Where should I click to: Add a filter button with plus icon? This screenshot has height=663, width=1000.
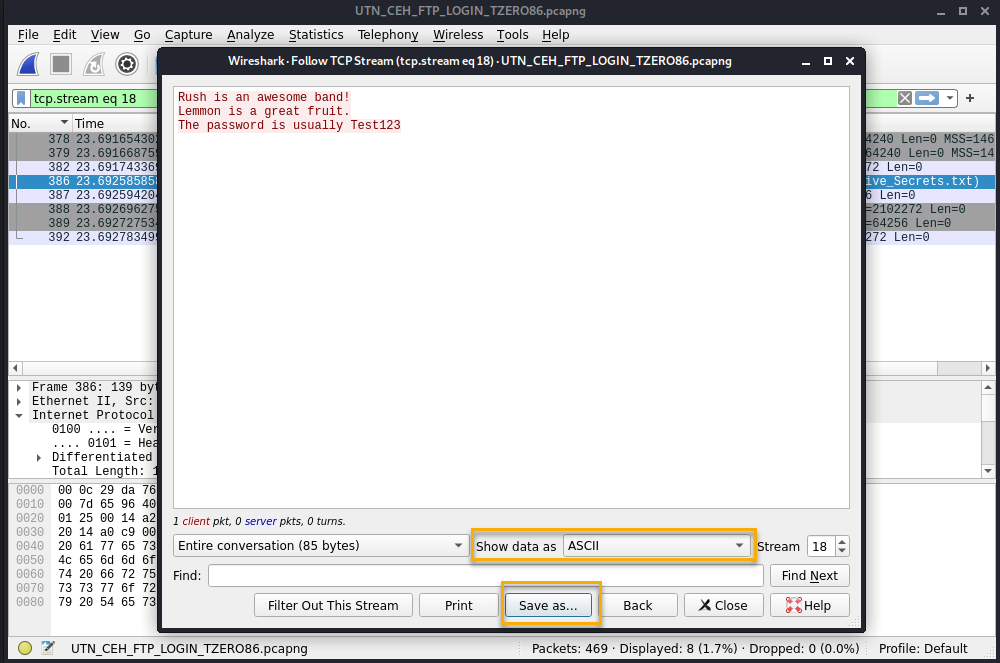click(x=970, y=98)
